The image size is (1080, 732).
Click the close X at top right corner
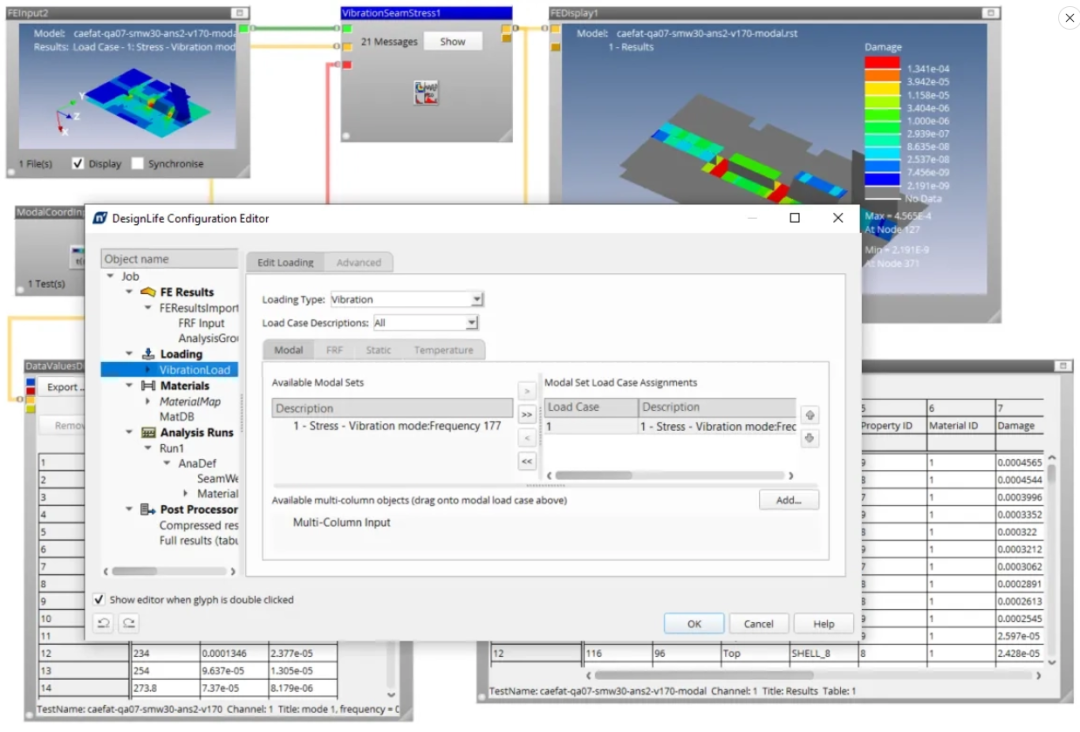pyautogui.click(x=1069, y=18)
